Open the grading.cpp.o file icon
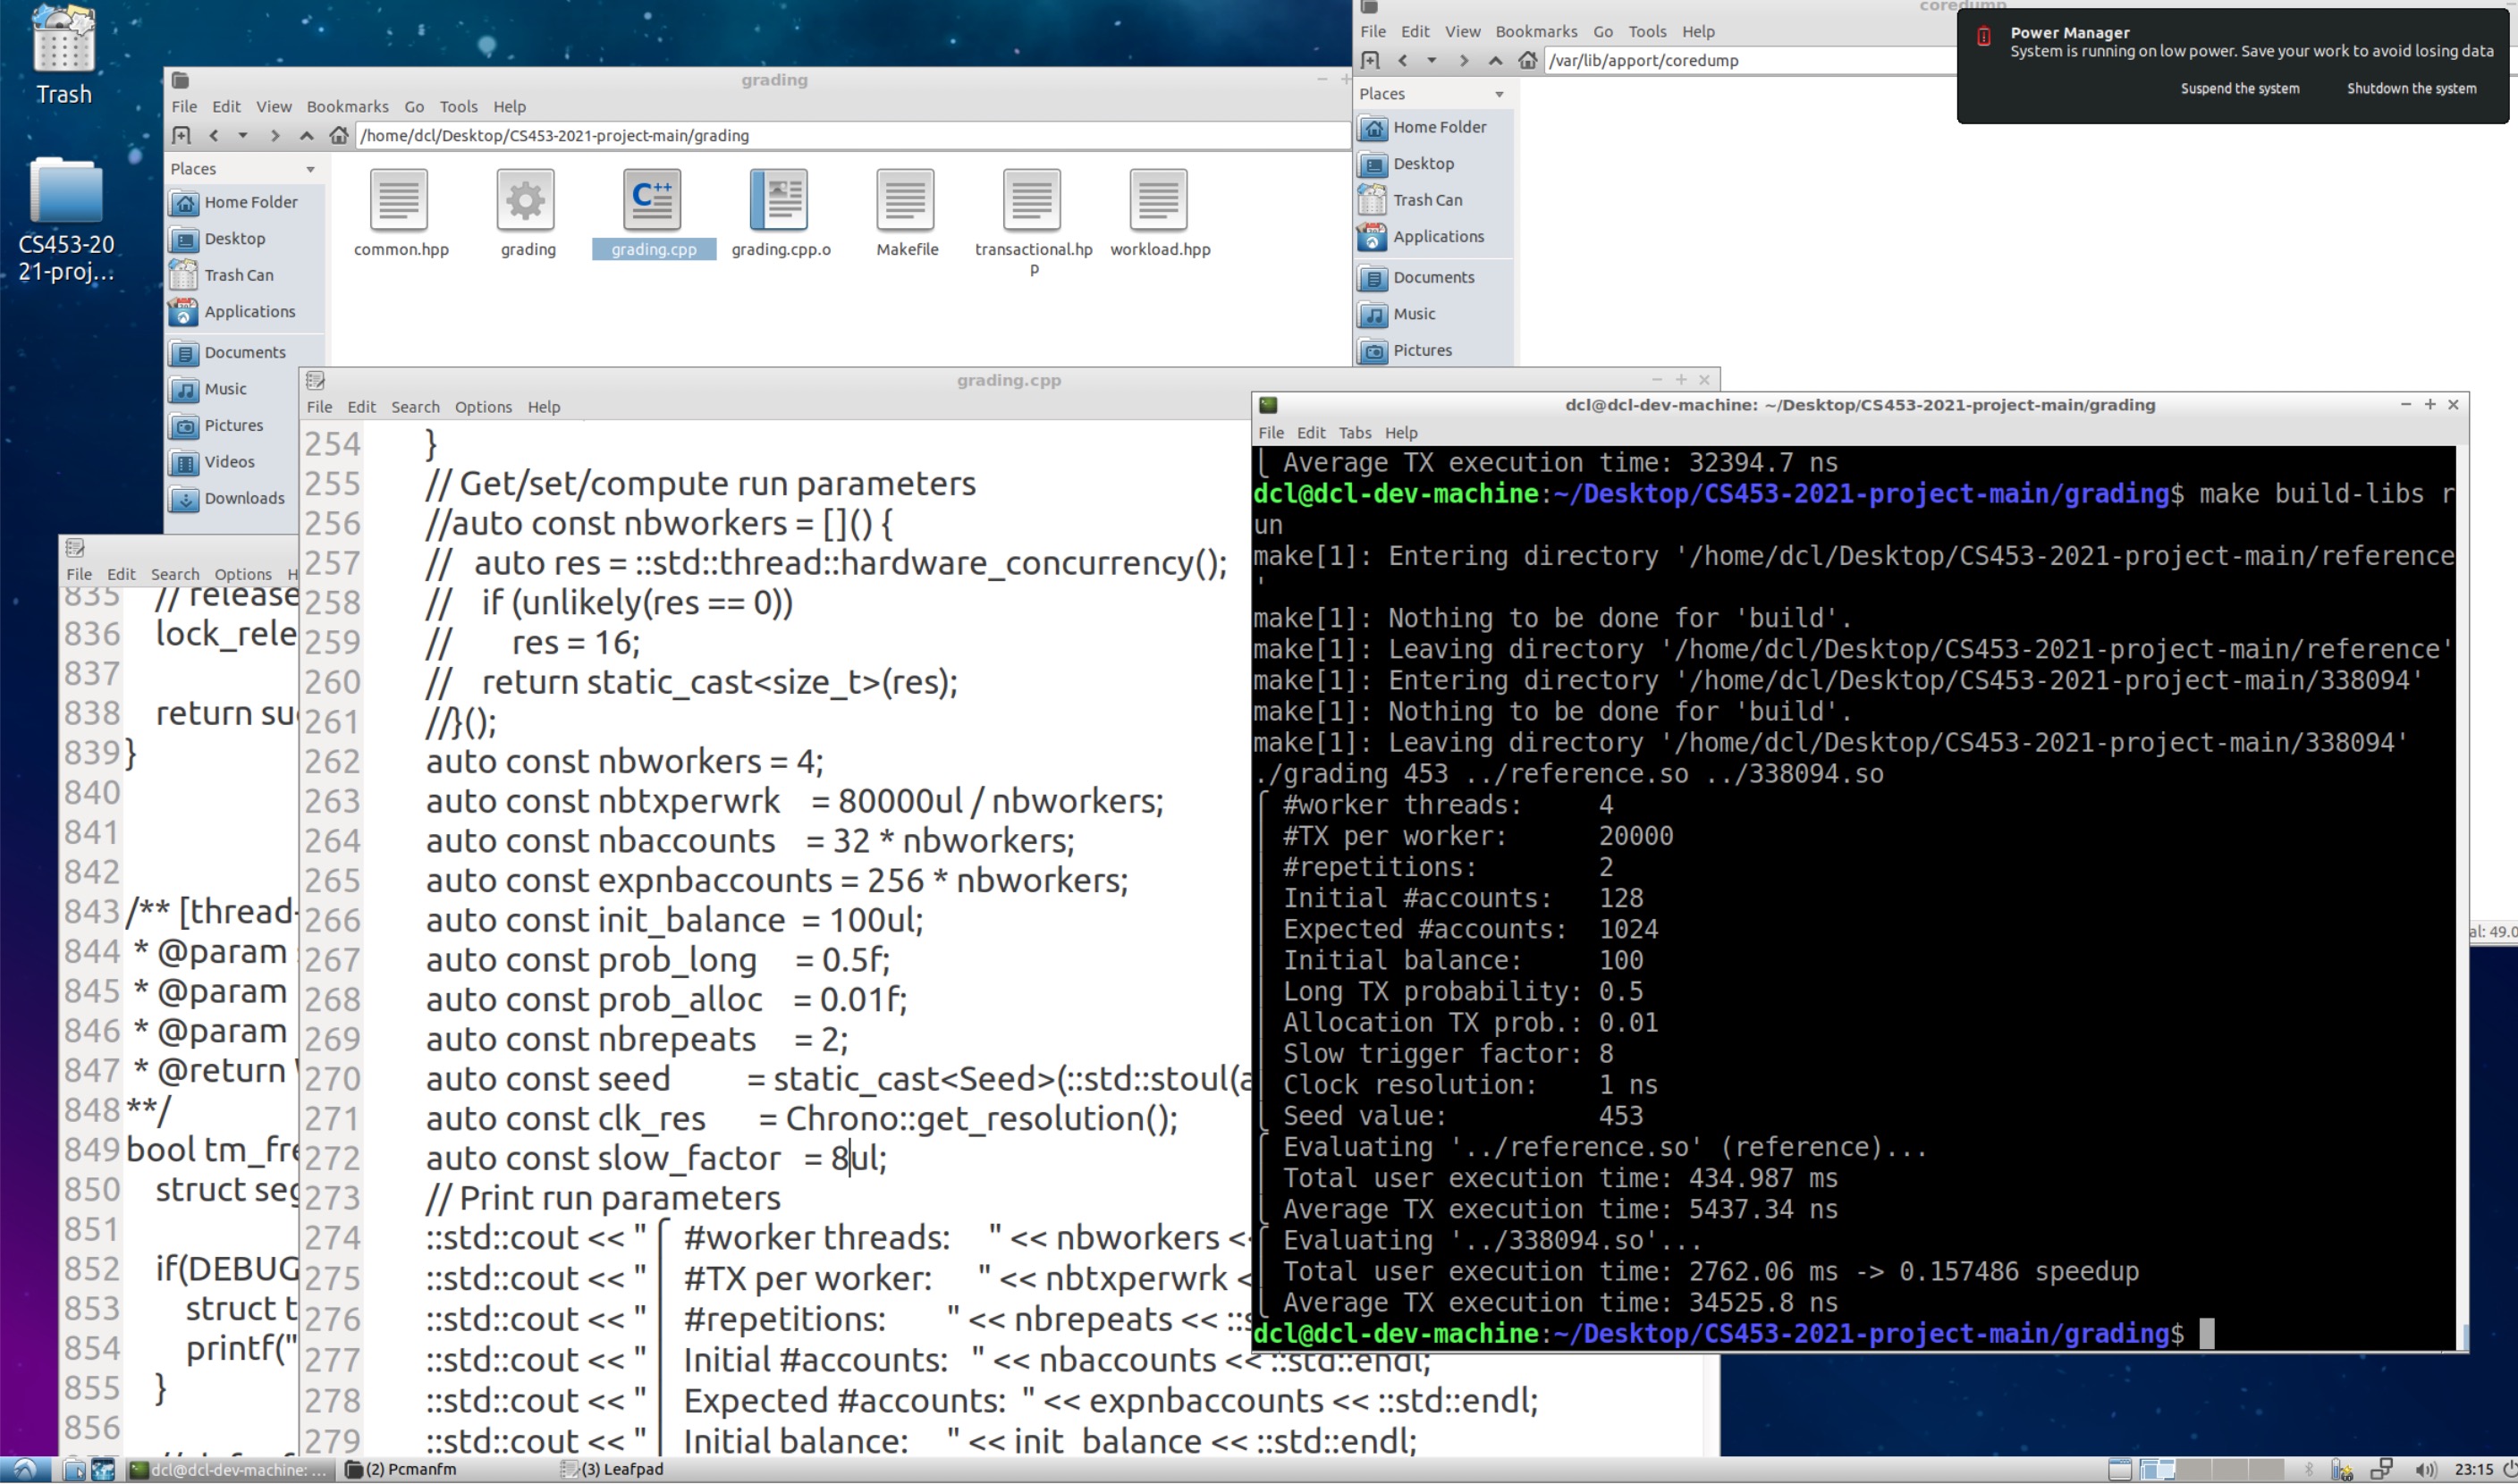The image size is (2518, 1484). pyautogui.click(x=779, y=199)
